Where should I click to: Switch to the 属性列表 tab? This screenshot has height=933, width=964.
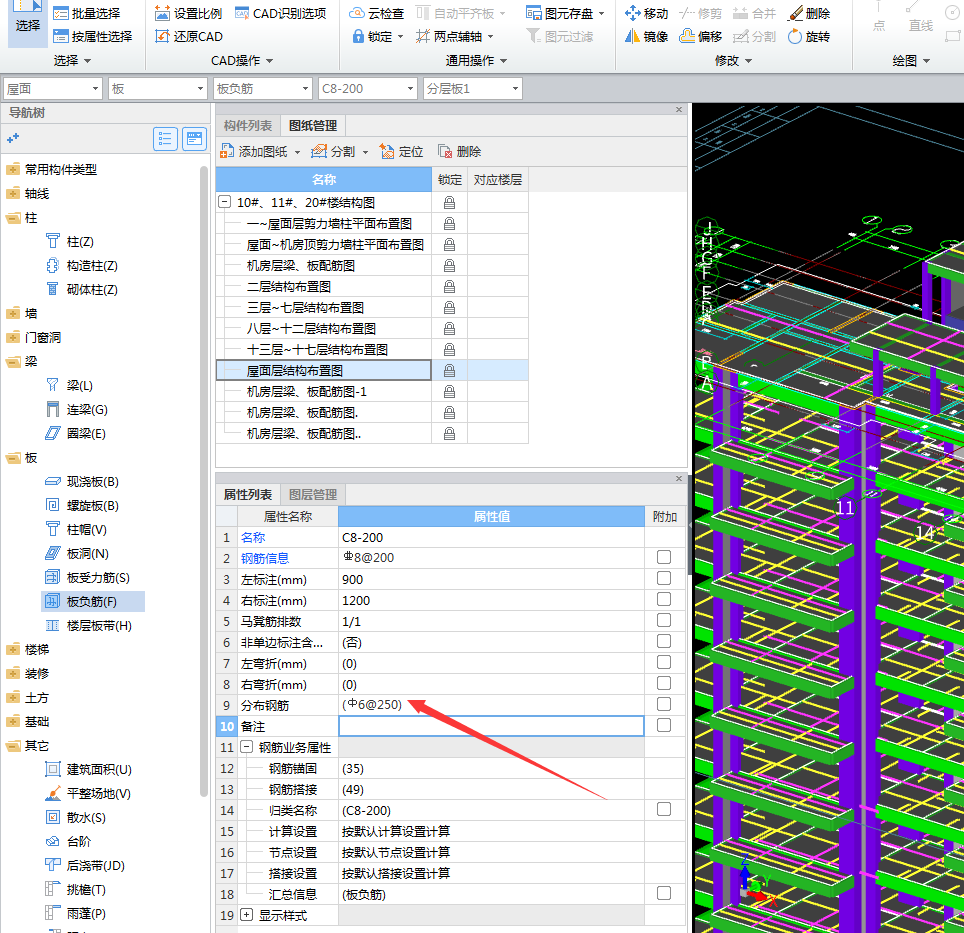click(x=248, y=495)
